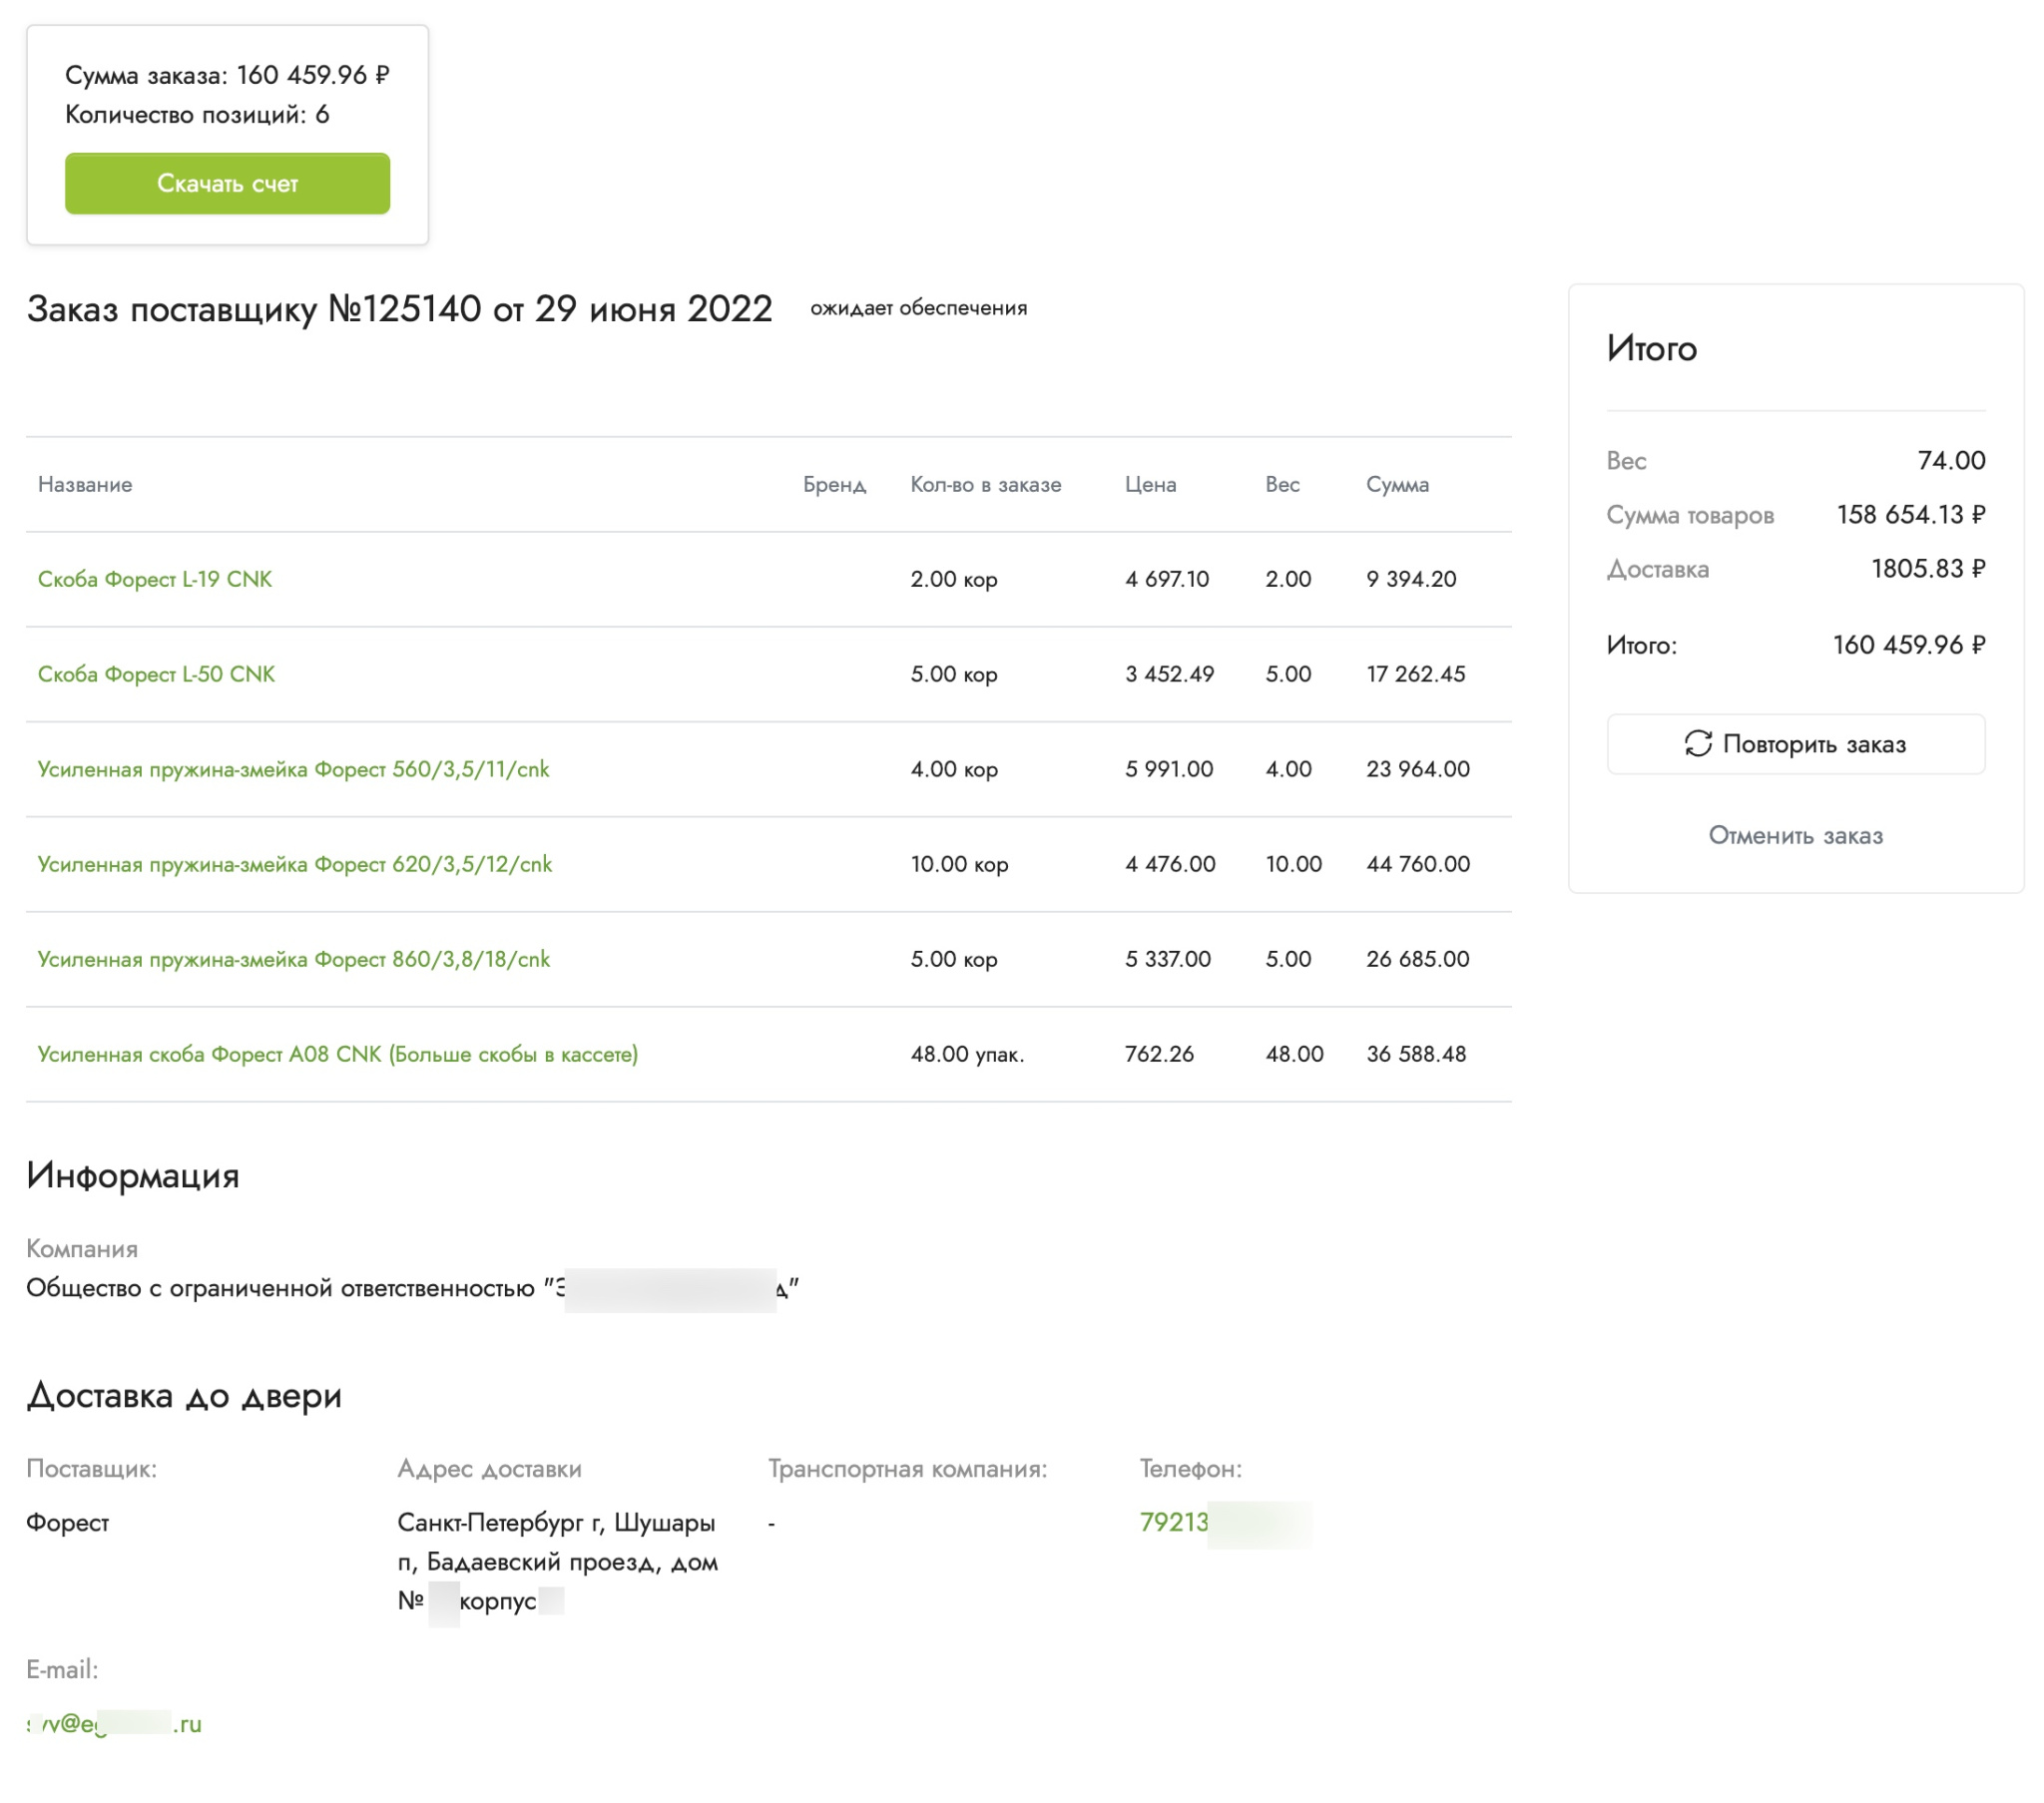Click the Название column header
This screenshot has height=1803, width=2044.
(x=85, y=485)
